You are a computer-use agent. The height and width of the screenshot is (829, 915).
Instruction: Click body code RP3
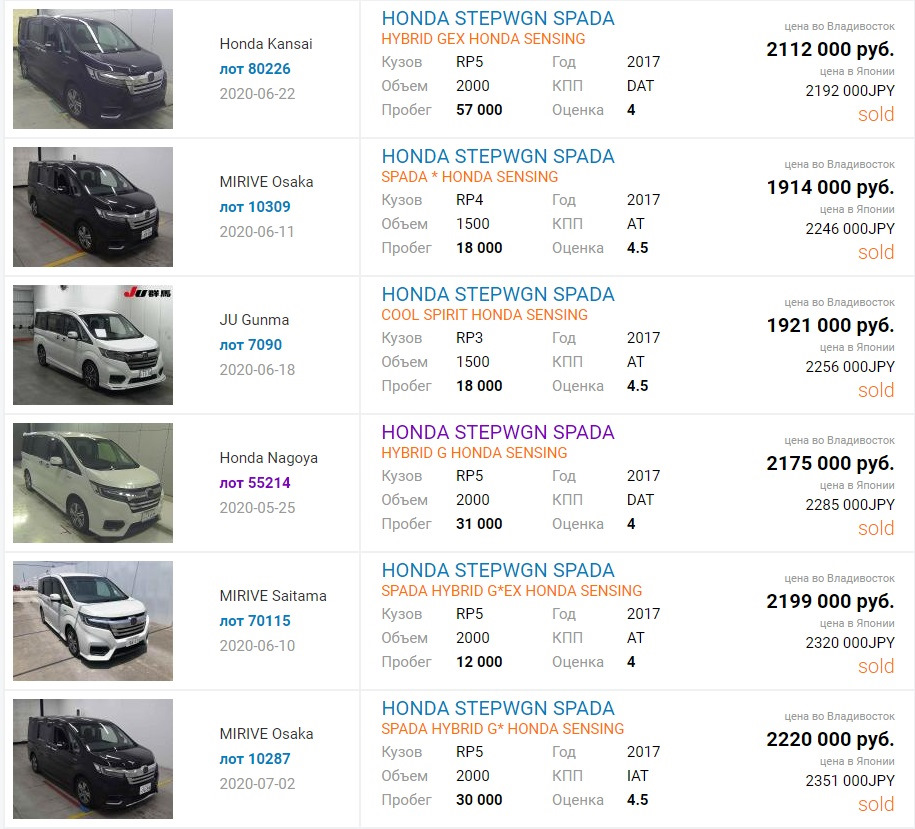tap(470, 338)
